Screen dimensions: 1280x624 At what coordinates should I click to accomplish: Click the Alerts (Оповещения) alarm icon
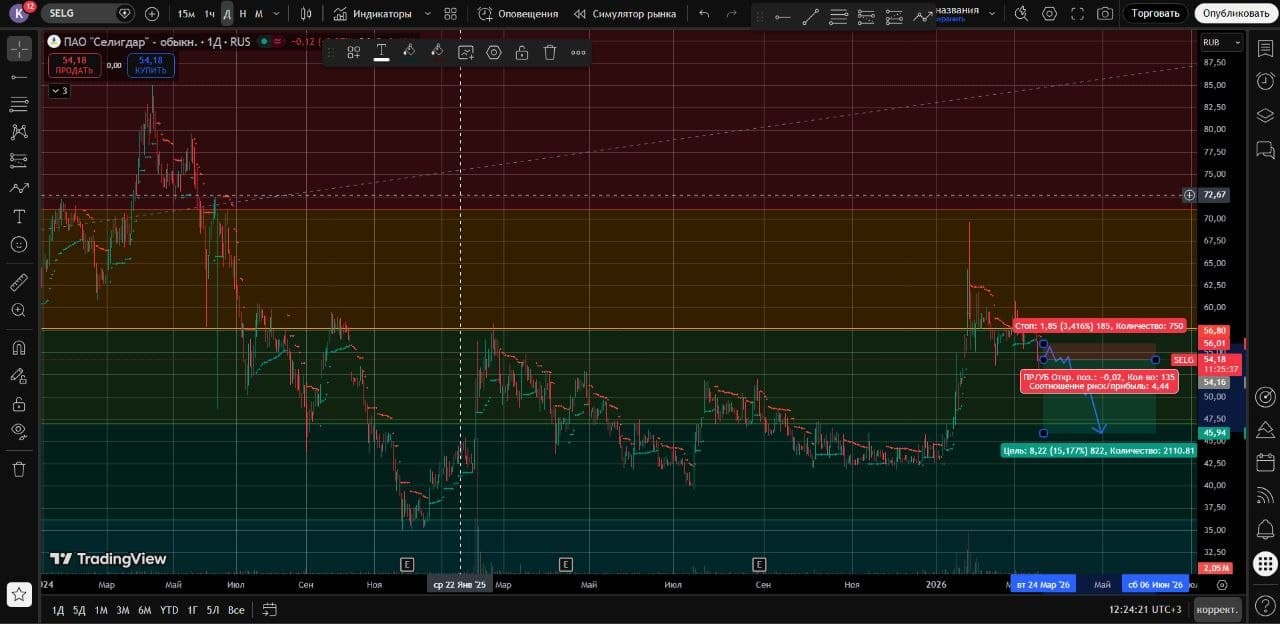485,14
